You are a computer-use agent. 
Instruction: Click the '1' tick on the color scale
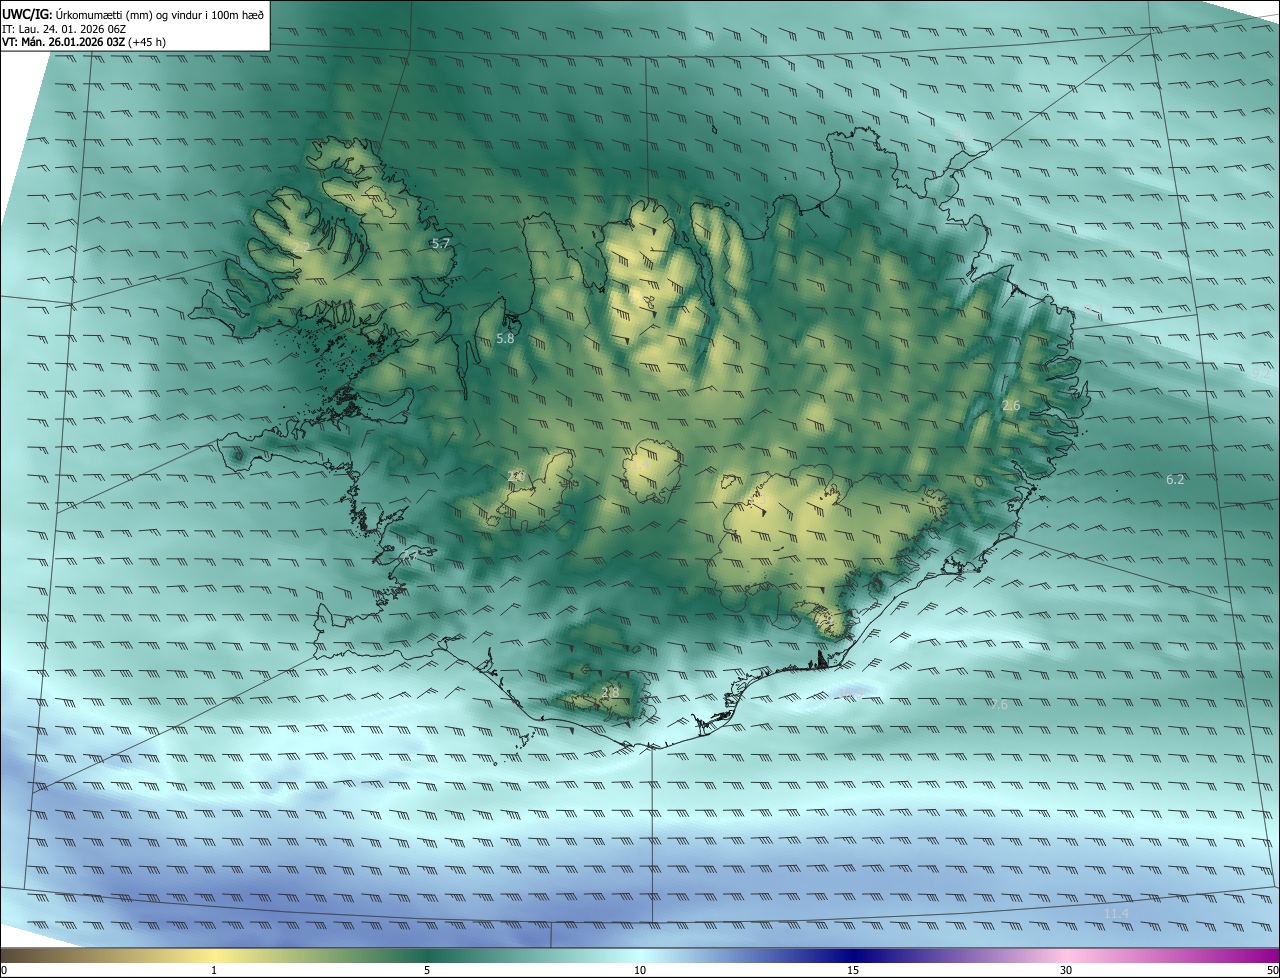(x=214, y=970)
